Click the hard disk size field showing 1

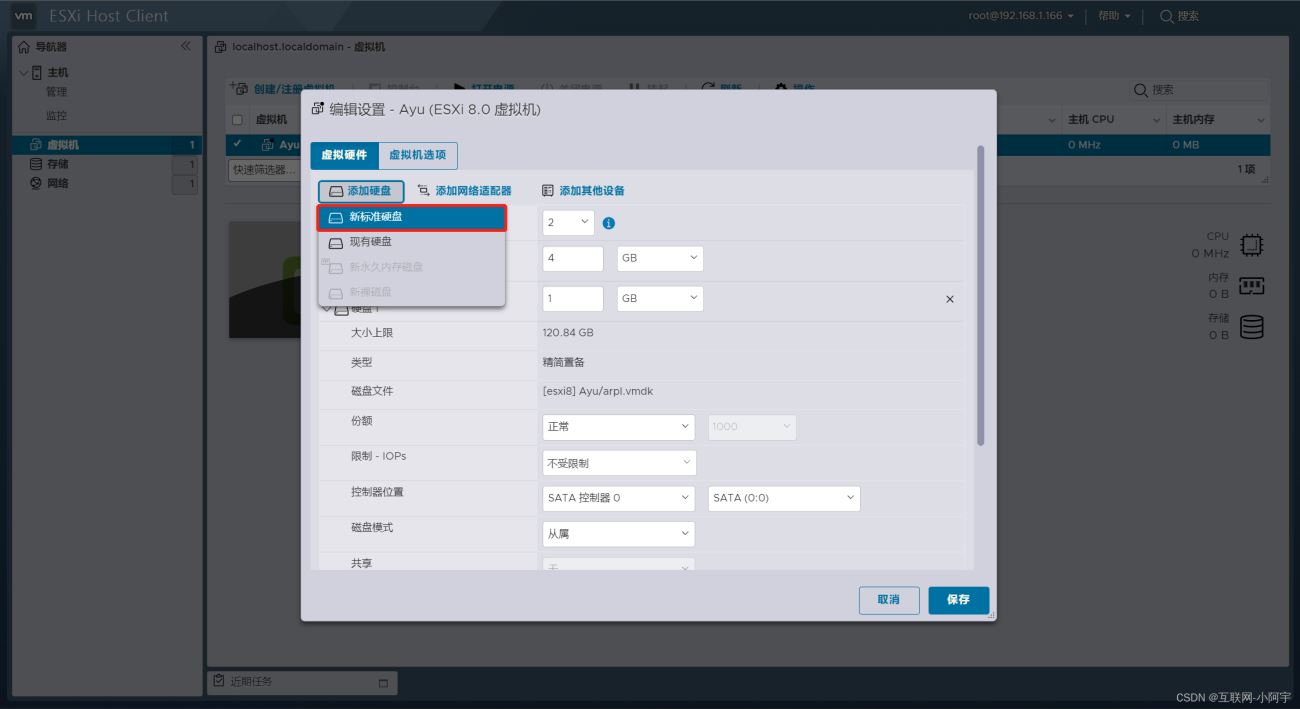coord(573,298)
